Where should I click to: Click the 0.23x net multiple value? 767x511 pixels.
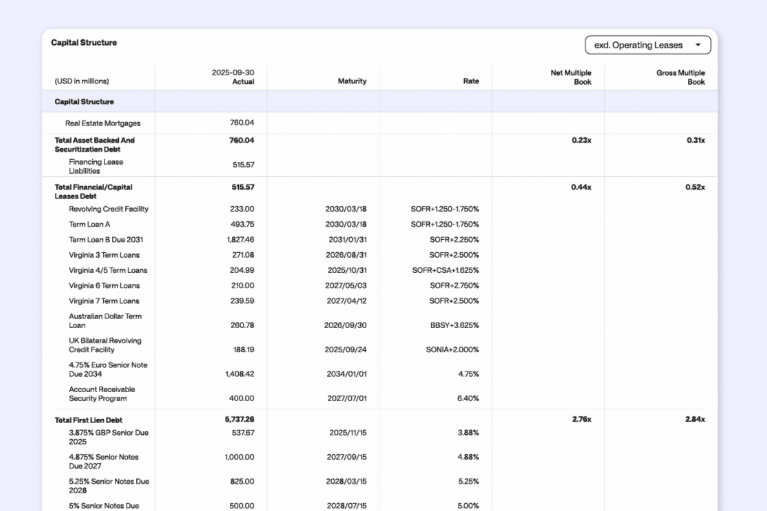(581, 140)
